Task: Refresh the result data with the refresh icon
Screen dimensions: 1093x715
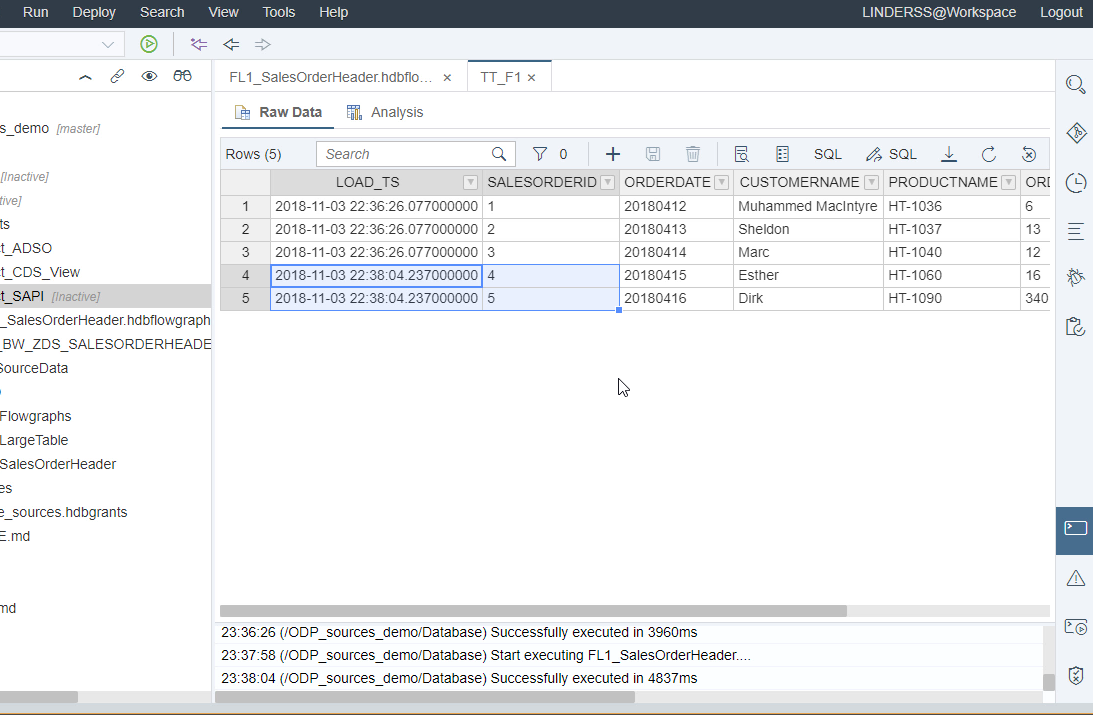Action: click(x=989, y=153)
